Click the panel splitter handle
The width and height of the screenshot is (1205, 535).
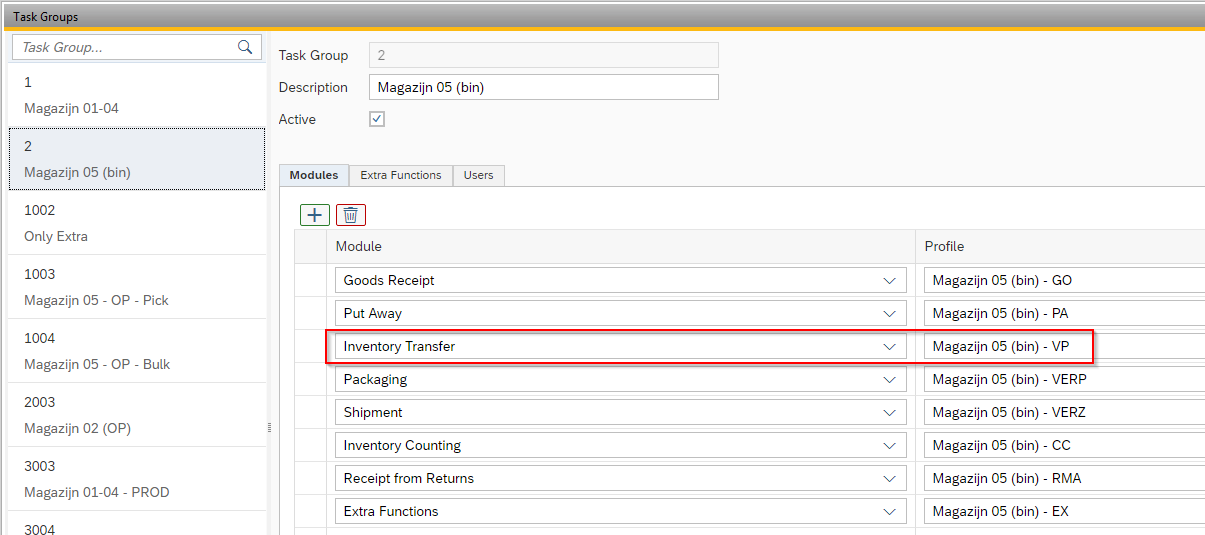[x=267, y=427]
